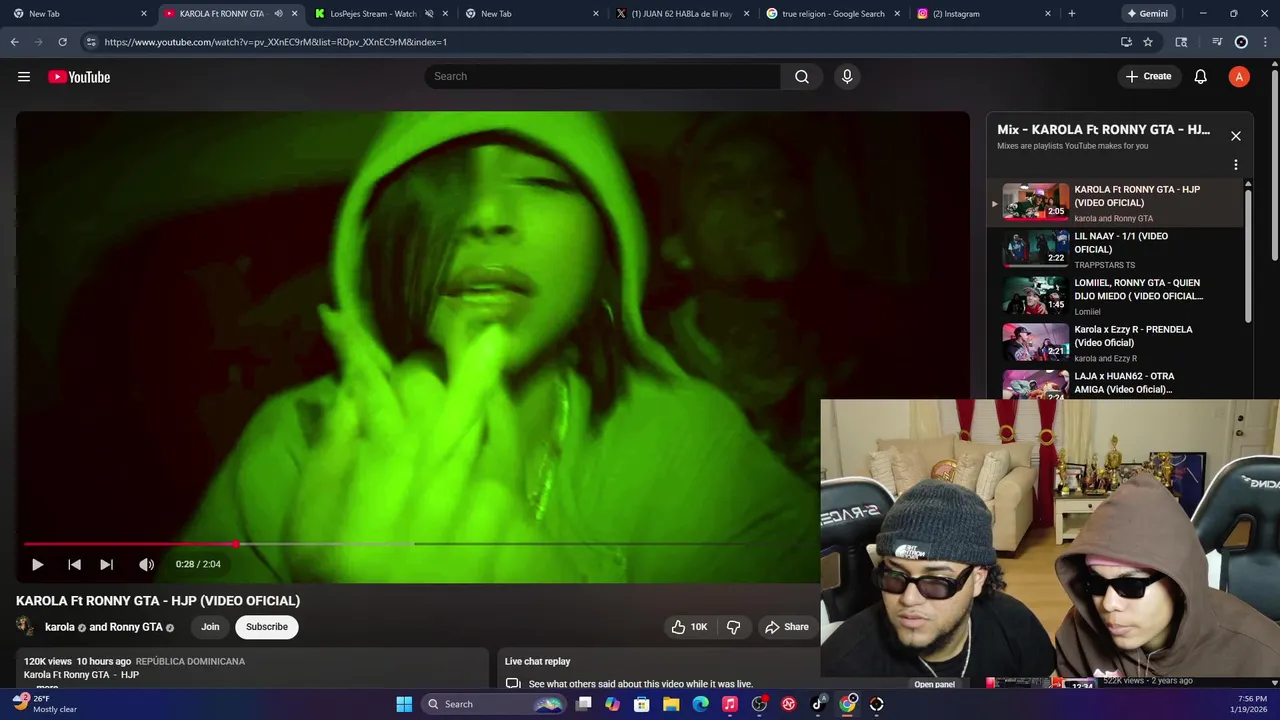This screenshot has width=1280, height=720.
Task: Open LOMIIEL, RONNY GTA - QUIEN DIJO MIEDO video
Action: pyautogui.click(x=1121, y=296)
